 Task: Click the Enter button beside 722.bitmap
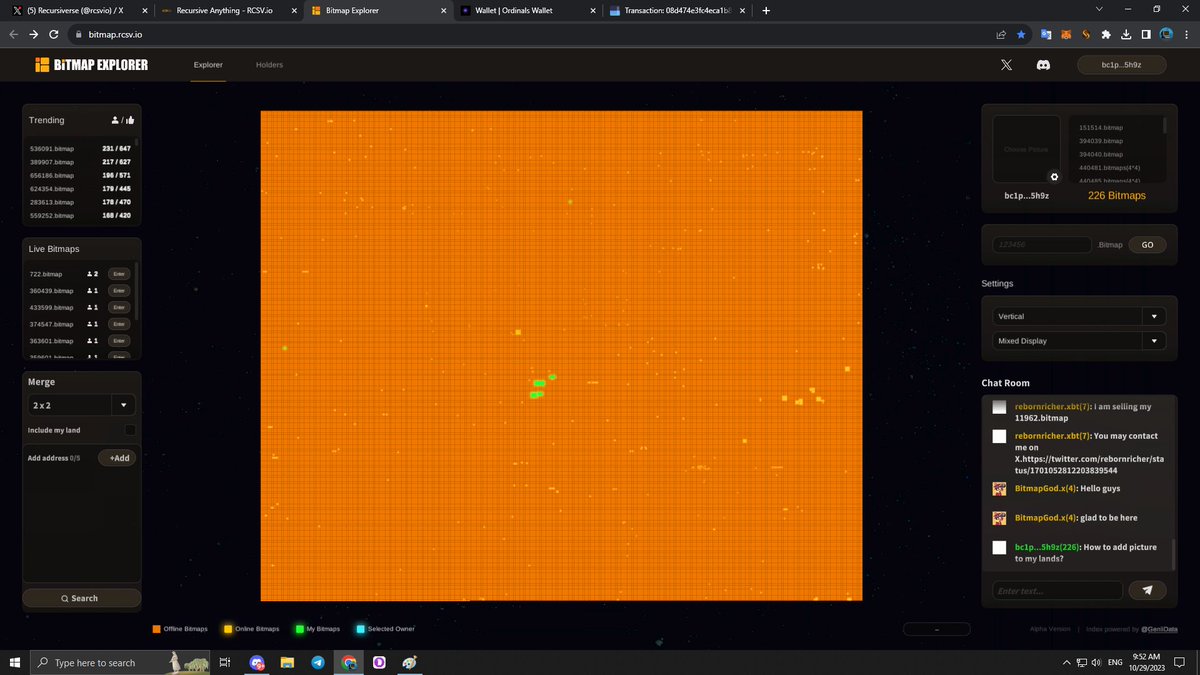tap(118, 273)
